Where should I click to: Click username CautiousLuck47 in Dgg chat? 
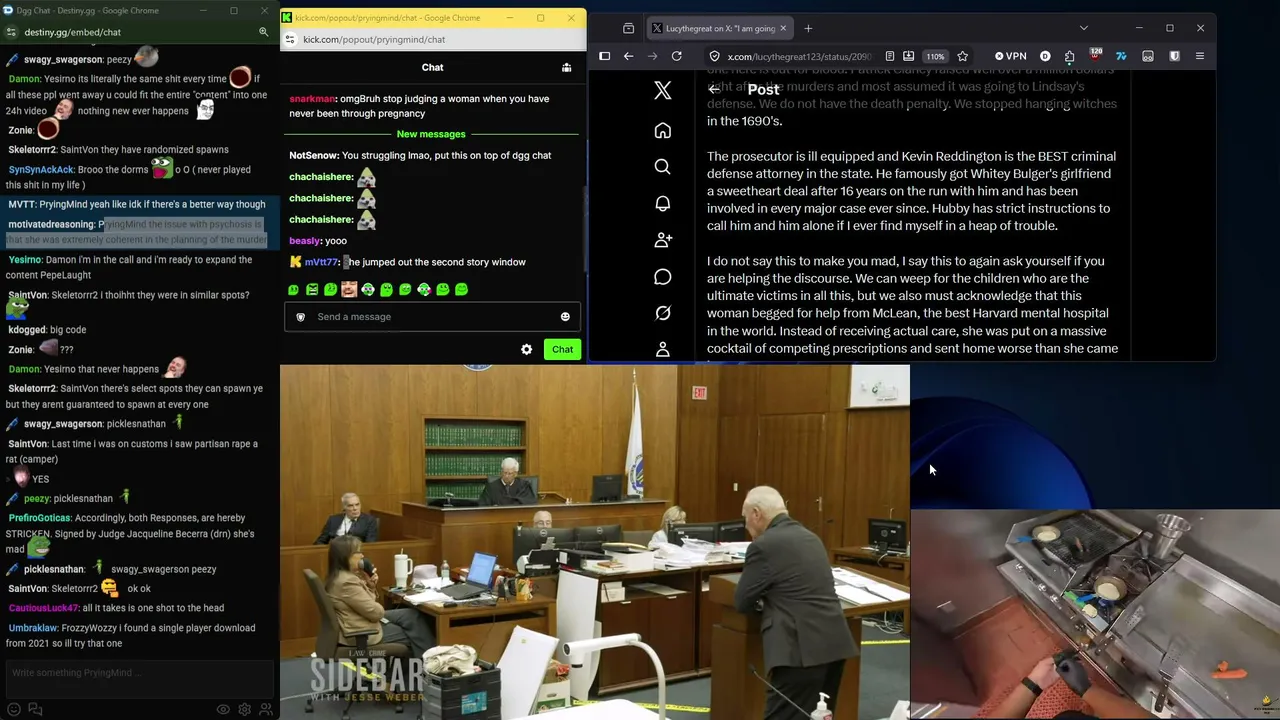(43, 608)
